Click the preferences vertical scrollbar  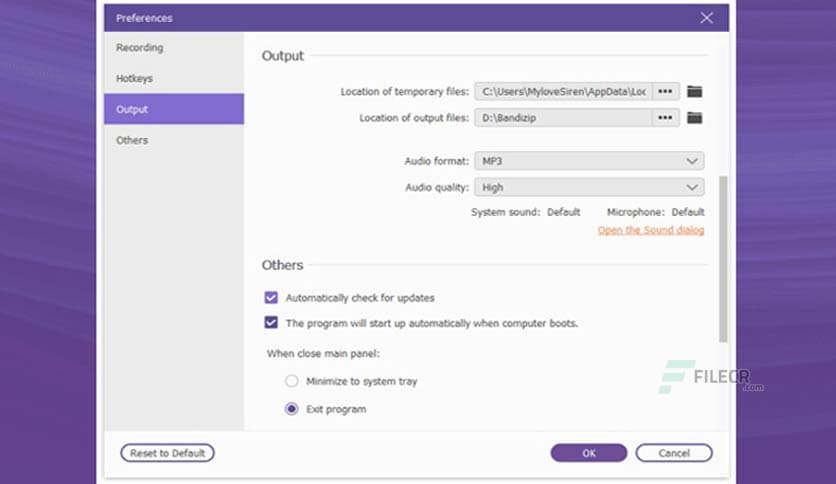click(723, 259)
